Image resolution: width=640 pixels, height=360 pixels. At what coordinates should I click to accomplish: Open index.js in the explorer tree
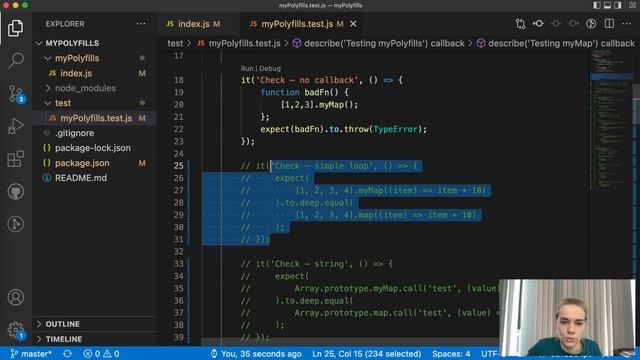coord(94,73)
